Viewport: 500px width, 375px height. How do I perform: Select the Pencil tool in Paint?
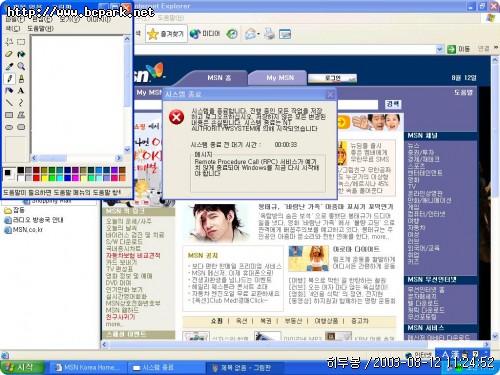(9, 79)
